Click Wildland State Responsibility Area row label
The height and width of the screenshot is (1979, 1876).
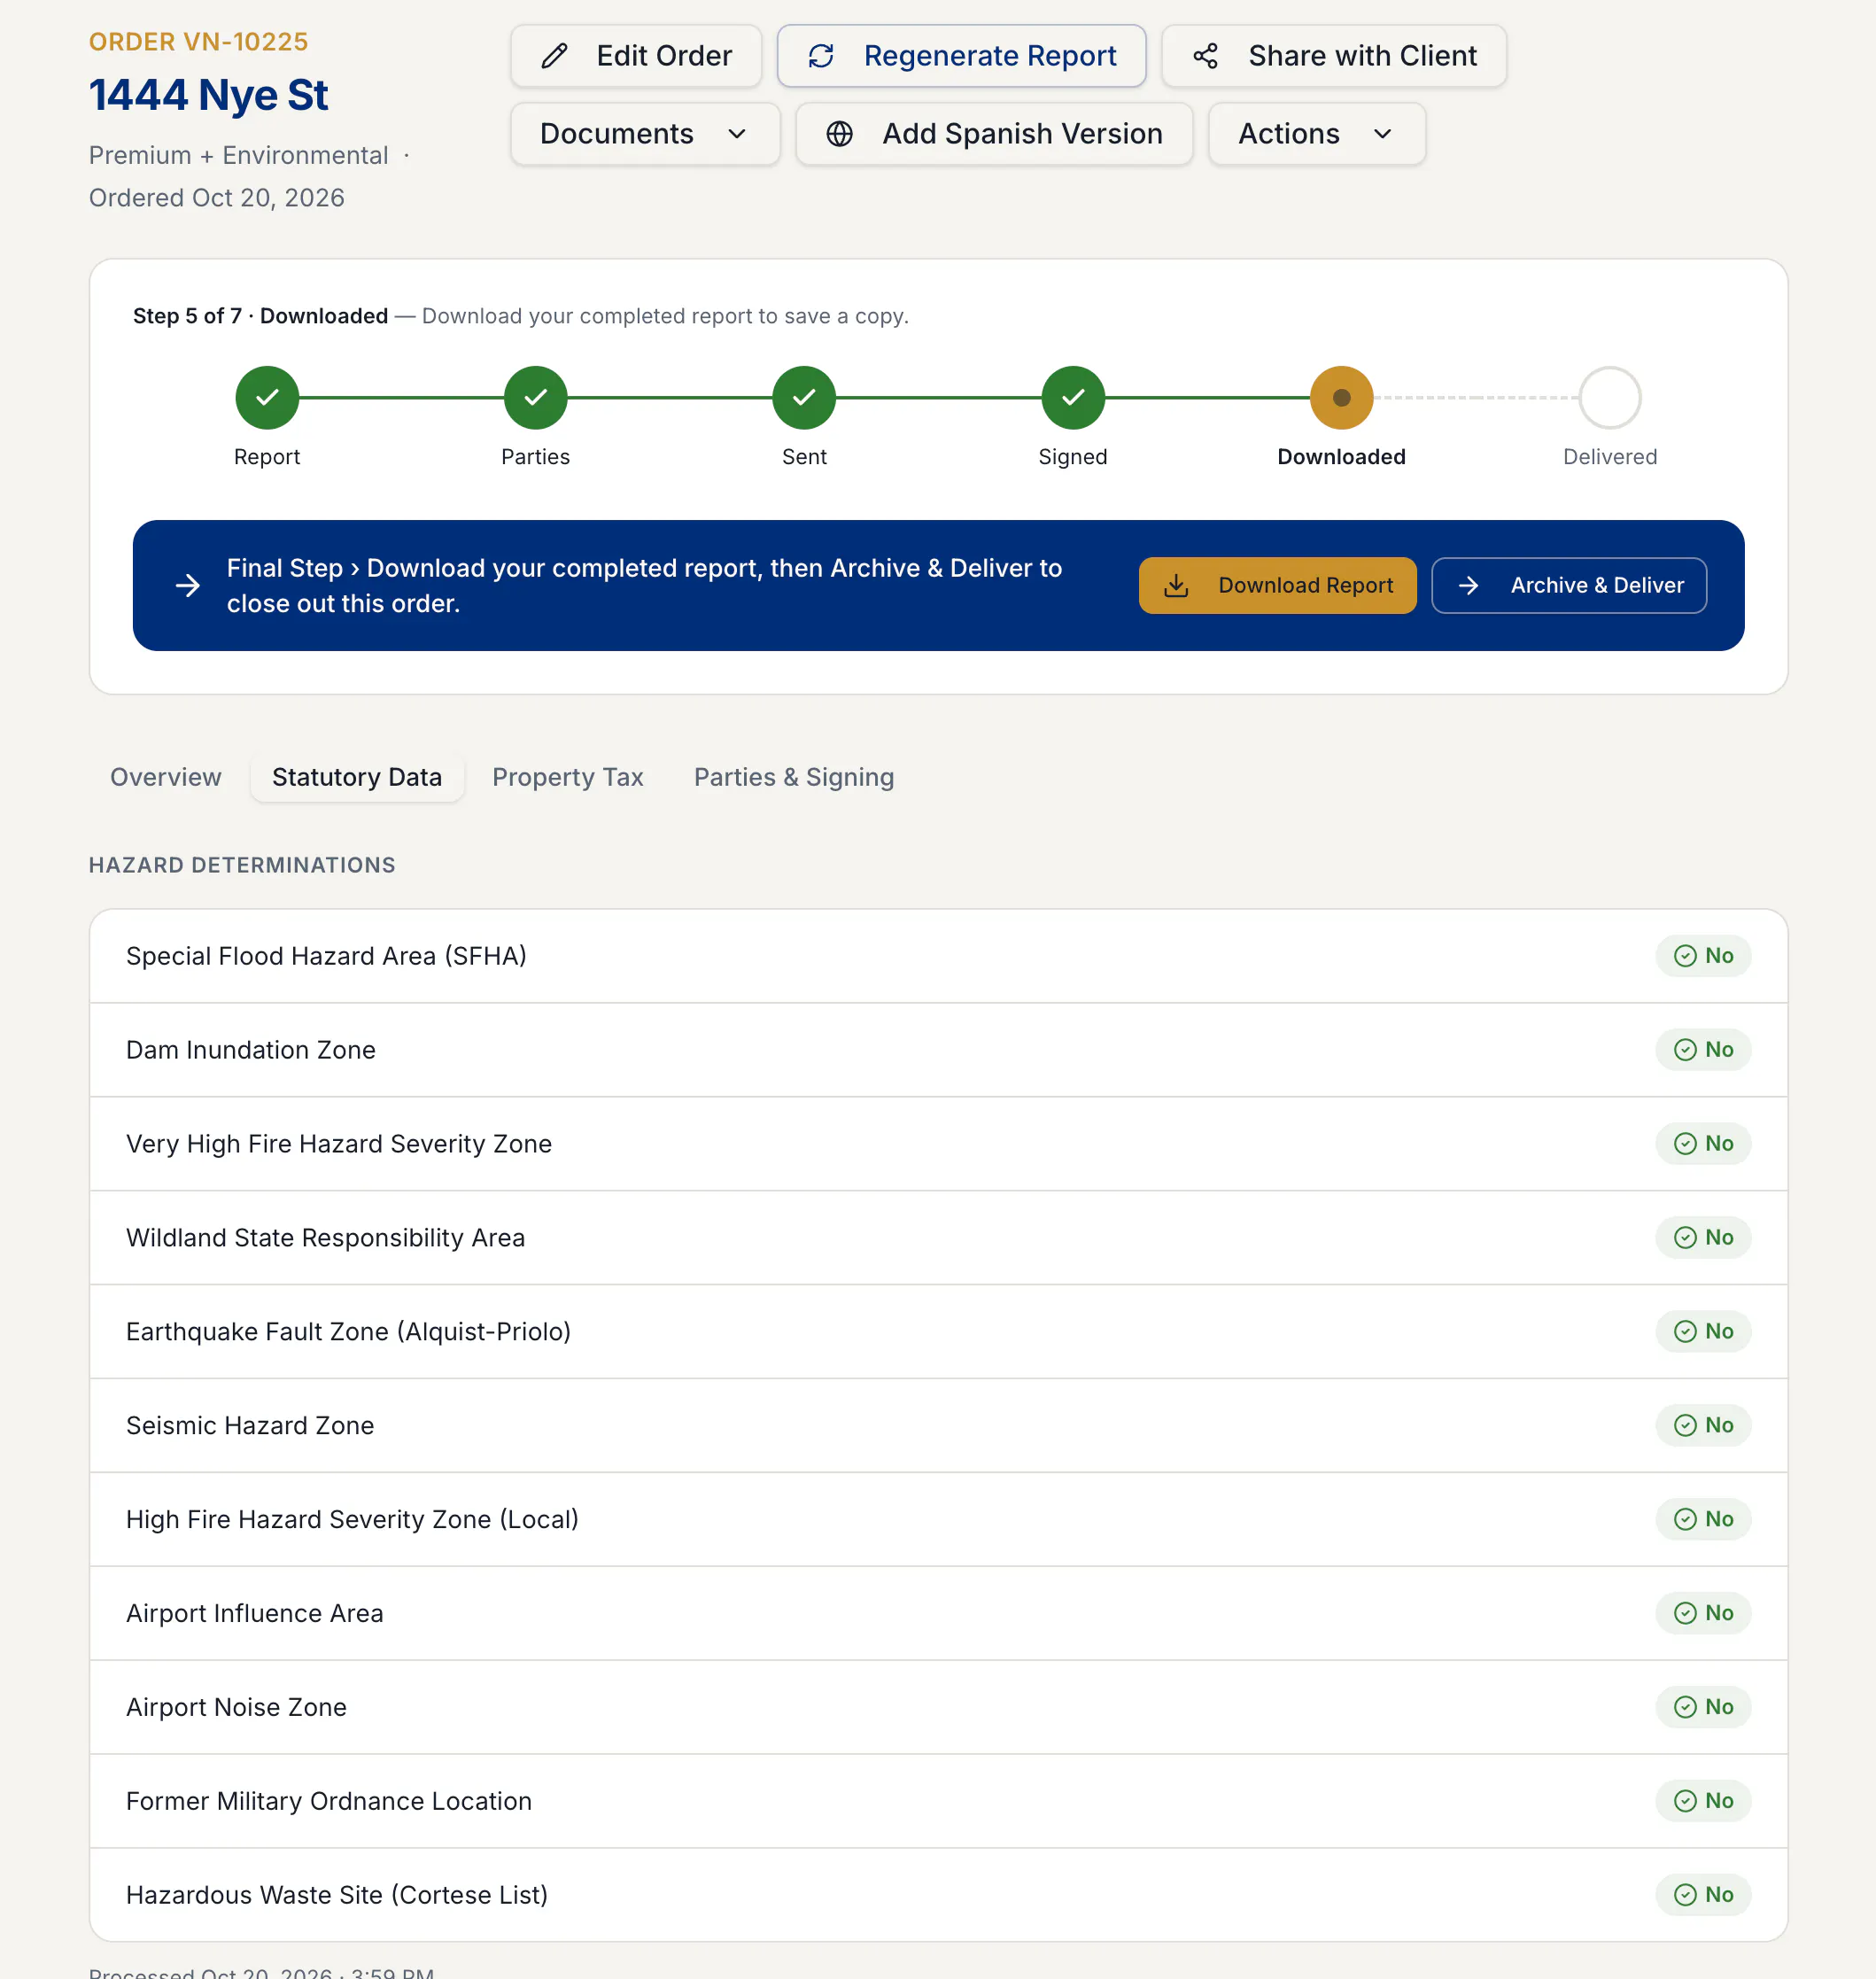click(x=325, y=1238)
